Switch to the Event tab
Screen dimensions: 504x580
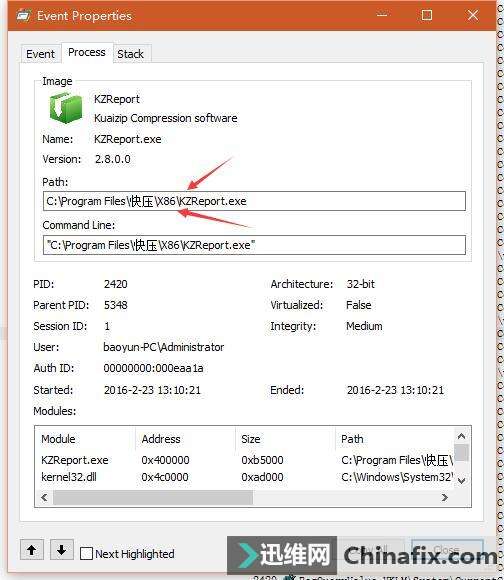point(40,54)
